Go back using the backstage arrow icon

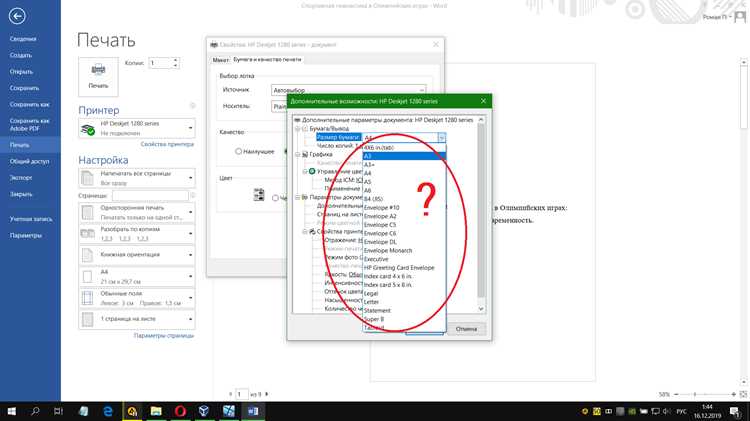pos(17,16)
